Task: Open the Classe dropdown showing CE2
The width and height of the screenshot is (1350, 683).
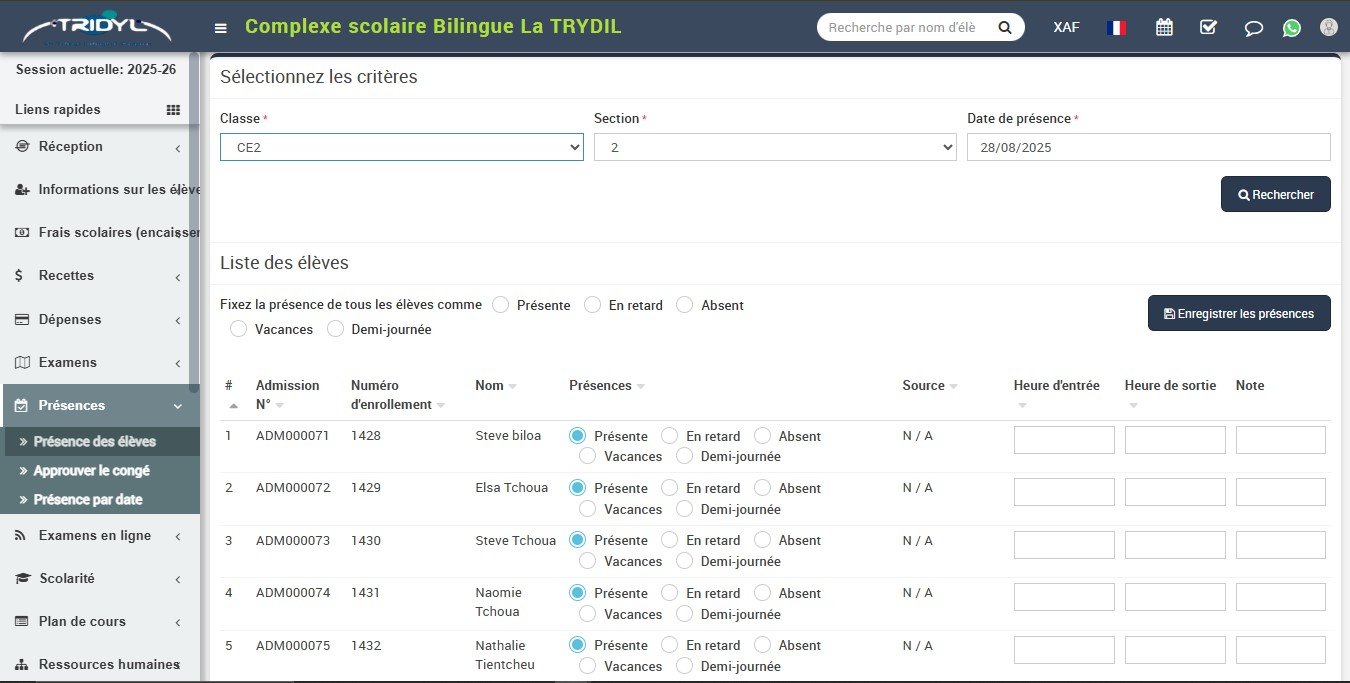Action: (x=401, y=147)
